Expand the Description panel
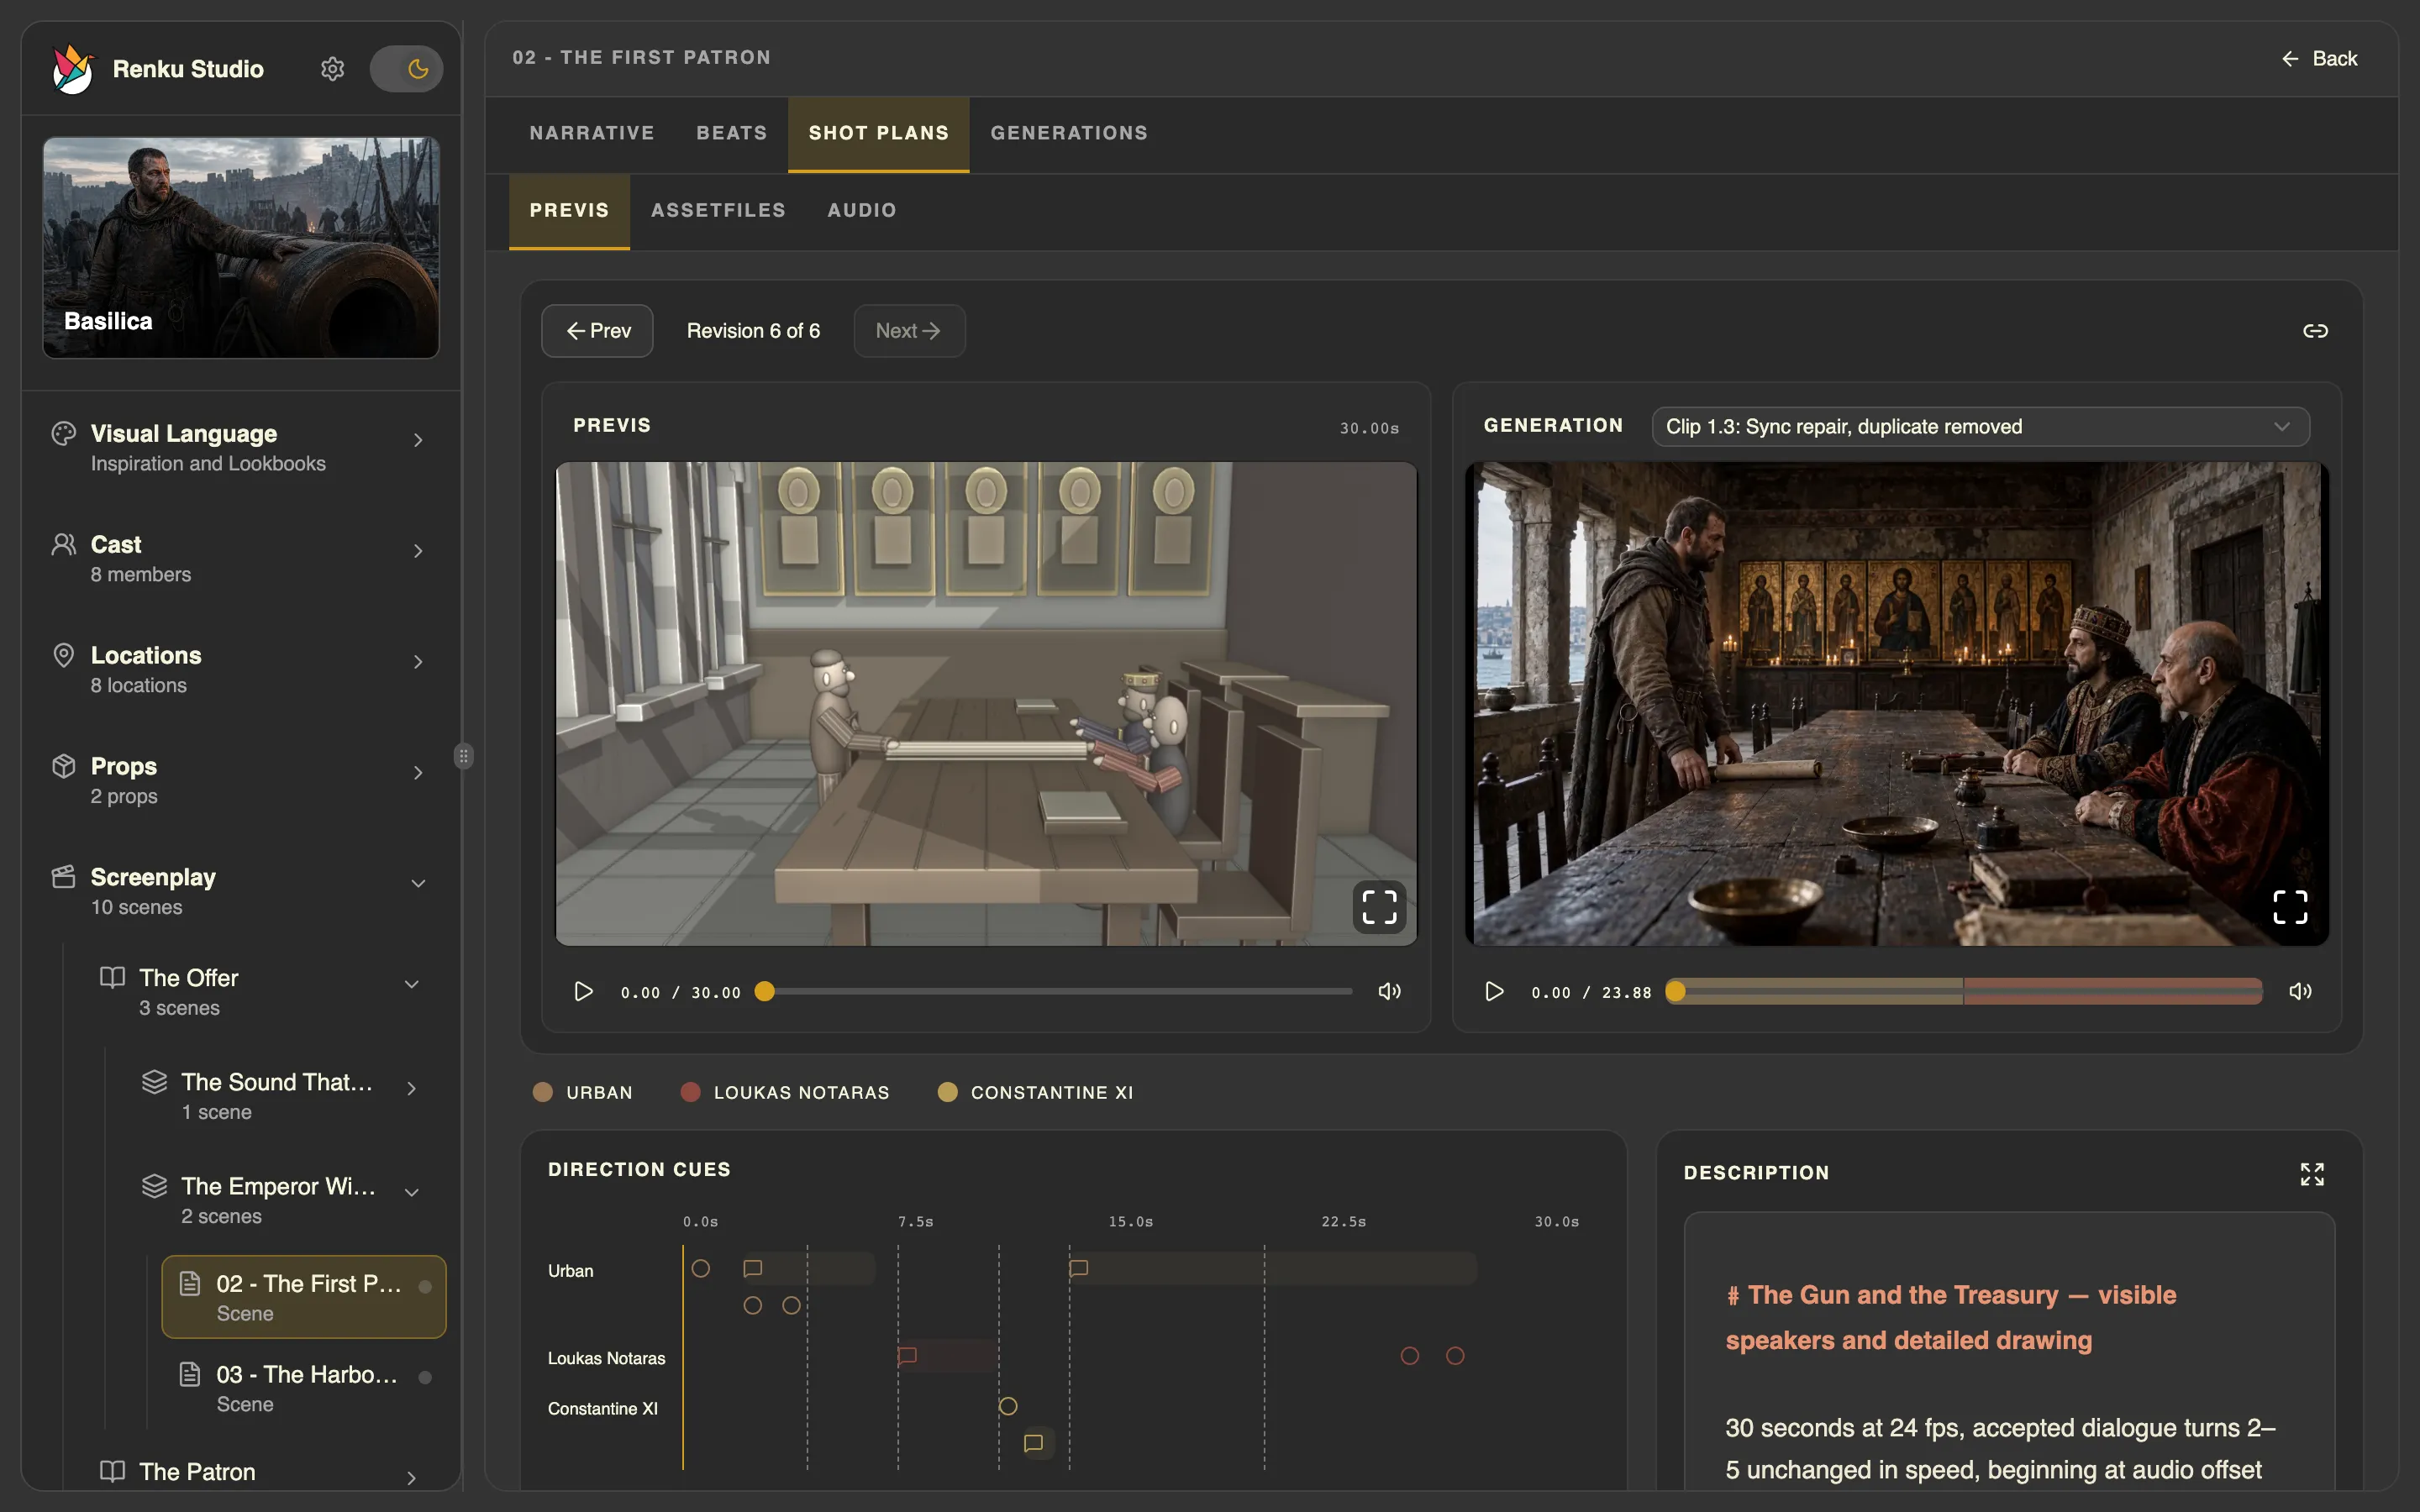The image size is (2420, 1512). pos(2312,1174)
